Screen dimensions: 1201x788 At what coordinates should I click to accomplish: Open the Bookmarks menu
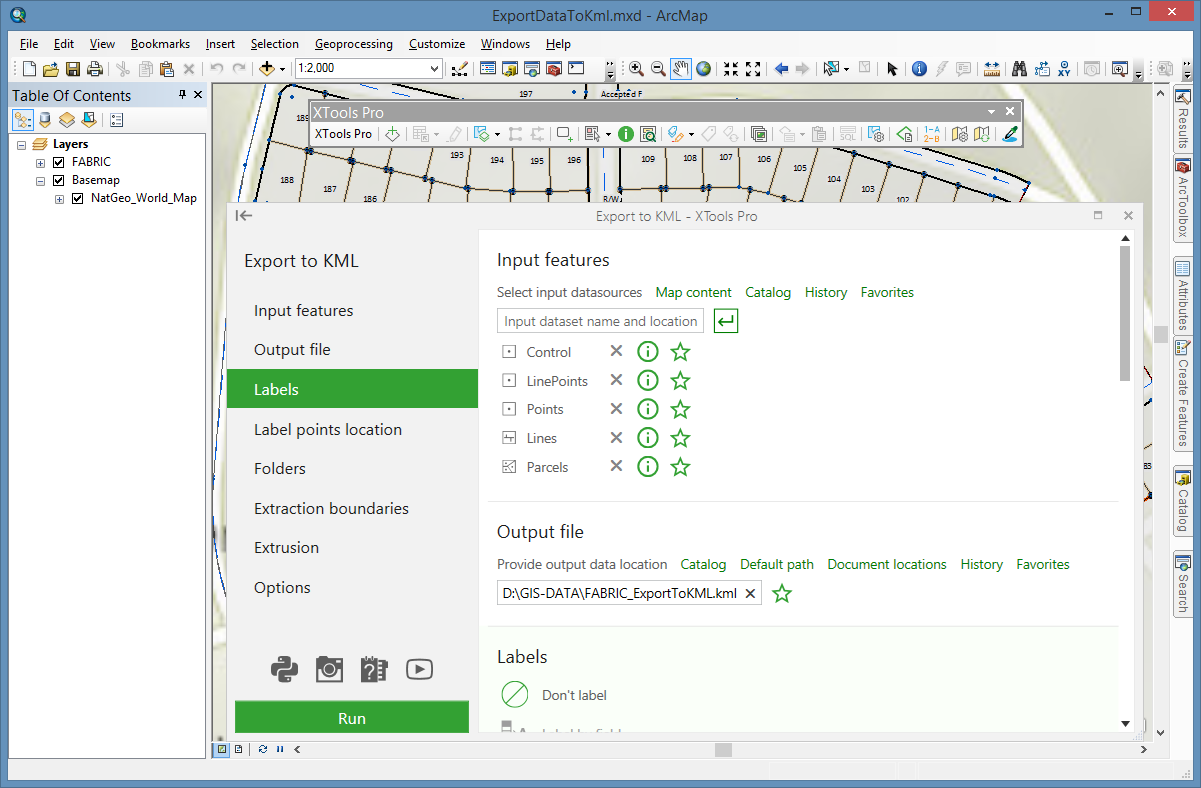(x=160, y=44)
